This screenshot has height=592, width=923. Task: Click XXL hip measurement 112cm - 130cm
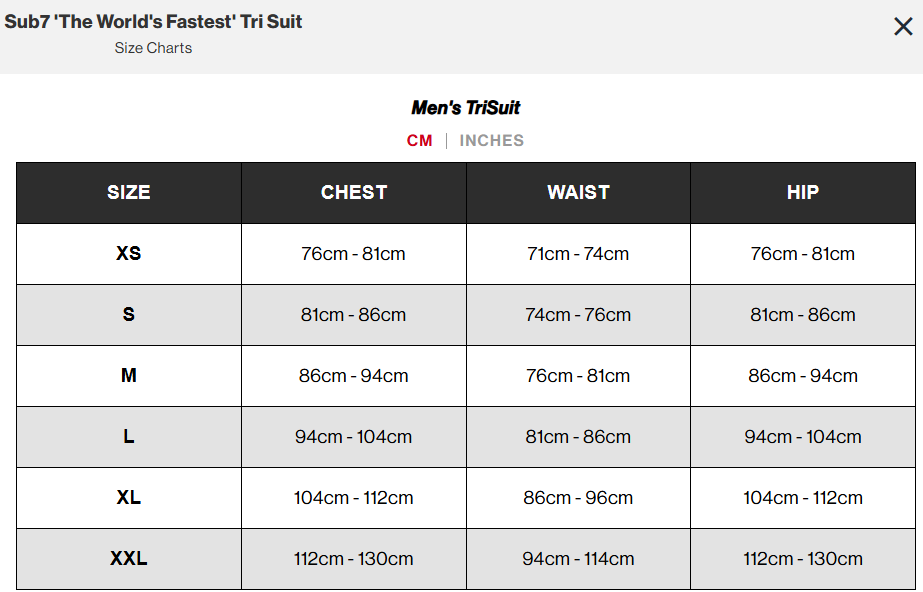coord(803,559)
